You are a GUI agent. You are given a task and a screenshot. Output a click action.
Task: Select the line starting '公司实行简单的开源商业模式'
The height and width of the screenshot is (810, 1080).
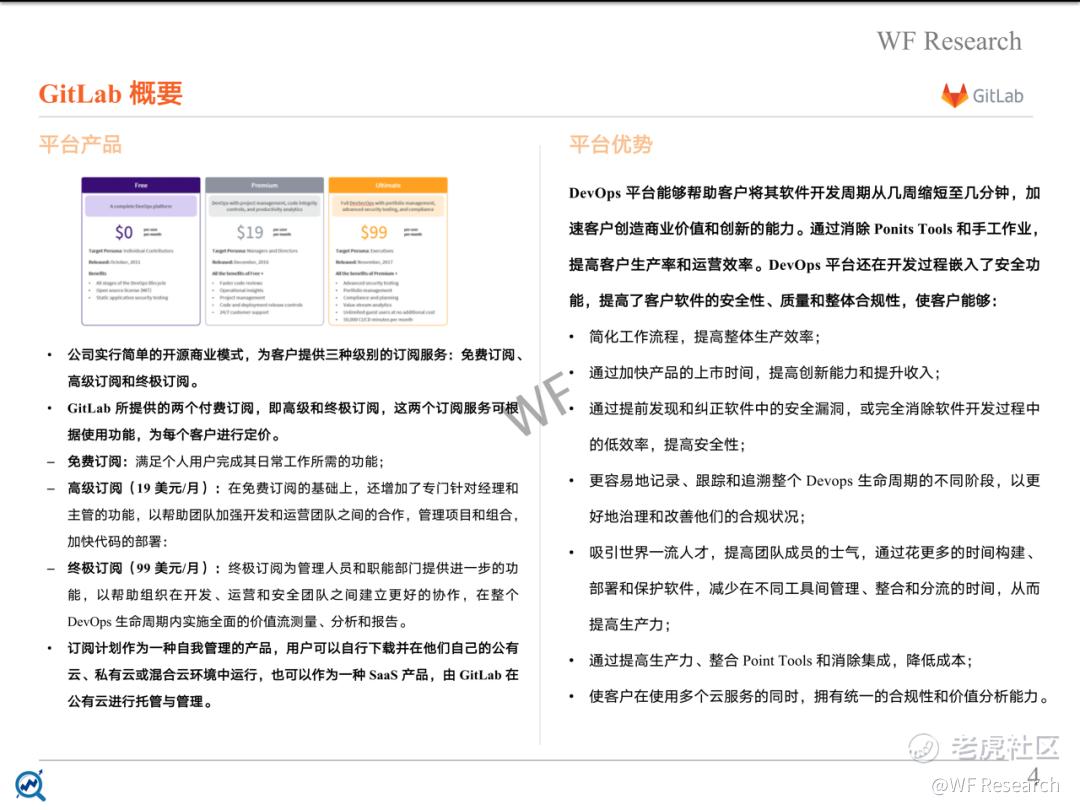[x=298, y=355]
